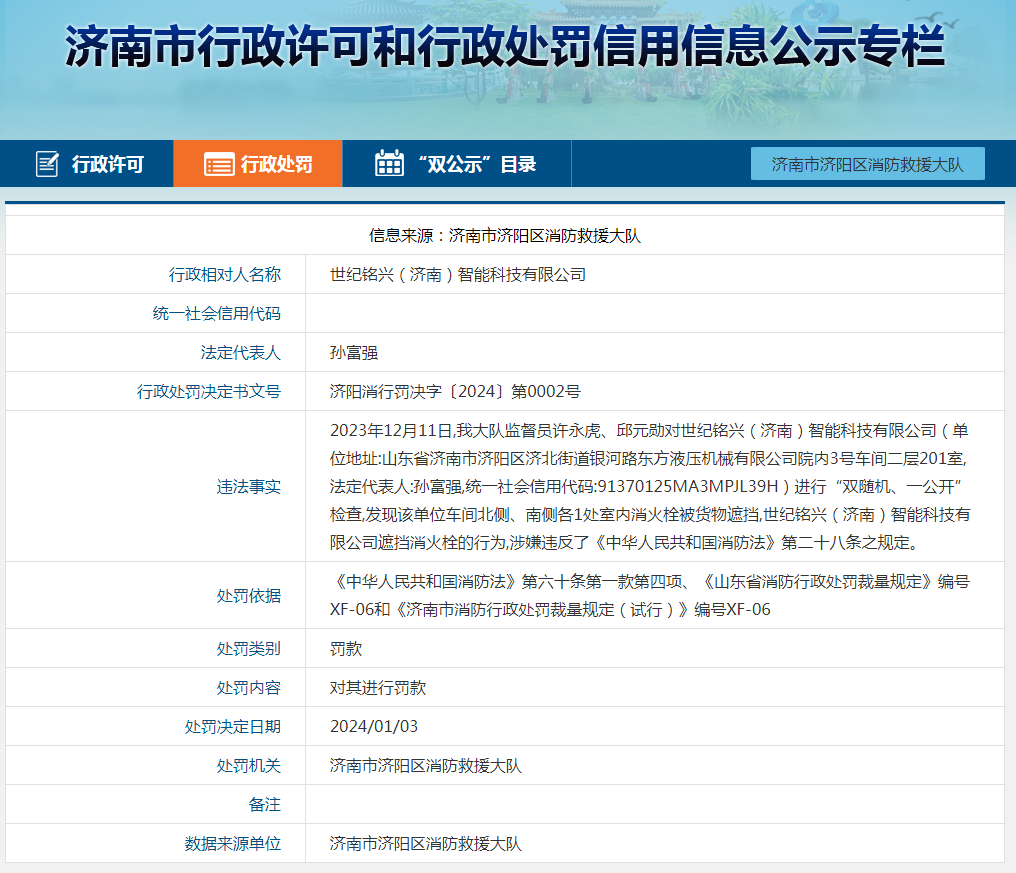Click the label 统一社会信用代码
1016x873 pixels.
(216, 314)
